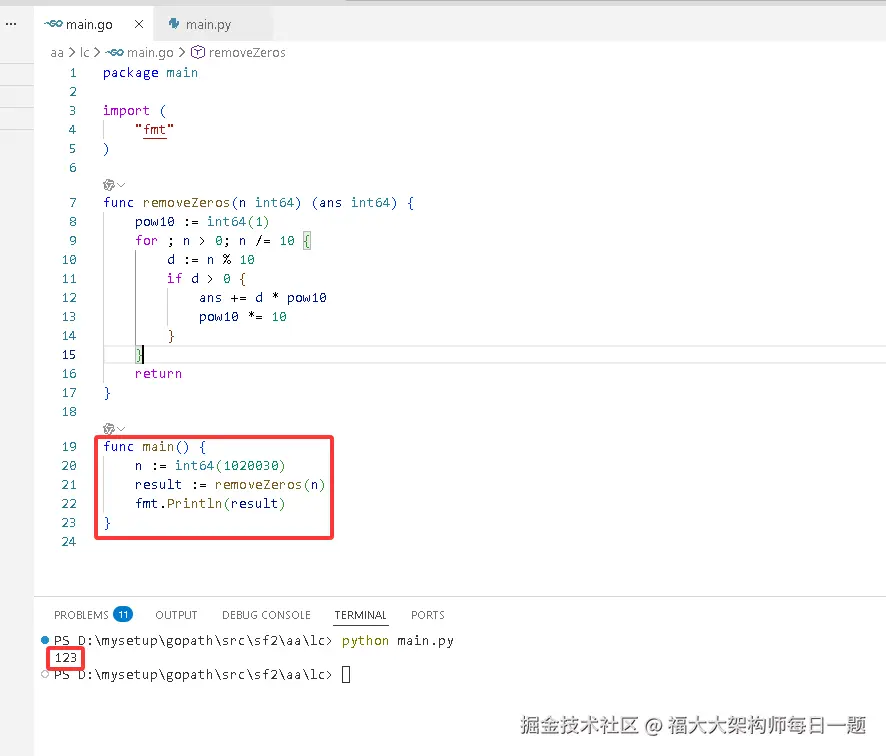The height and width of the screenshot is (756, 886).
Task: Click 'removeZeros' in the function declaration
Action: point(186,203)
